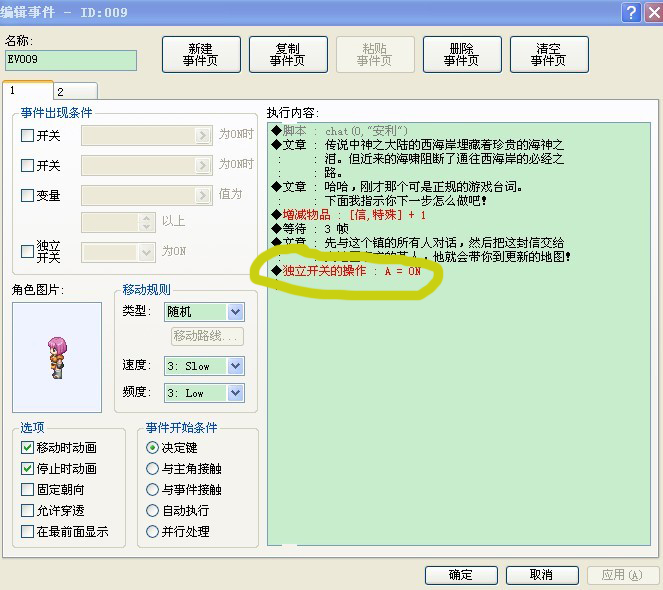This screenshot has height=590, width=663.
Task: Select the 与事件接触 trigger radio button
Action: coord(152,490)
